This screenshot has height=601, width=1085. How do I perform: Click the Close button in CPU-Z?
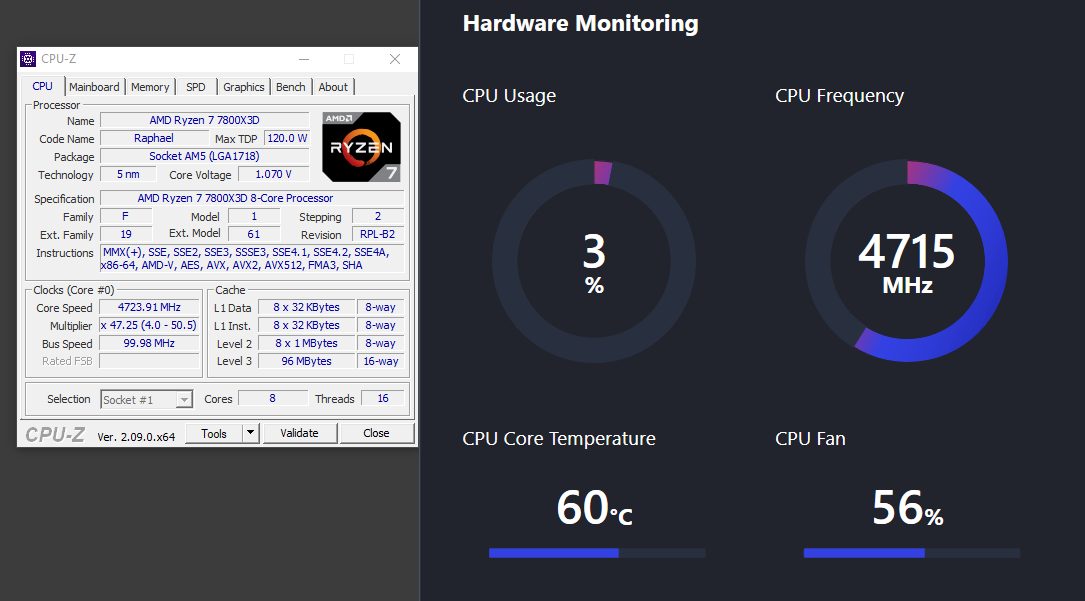click(x=376, y=433)
